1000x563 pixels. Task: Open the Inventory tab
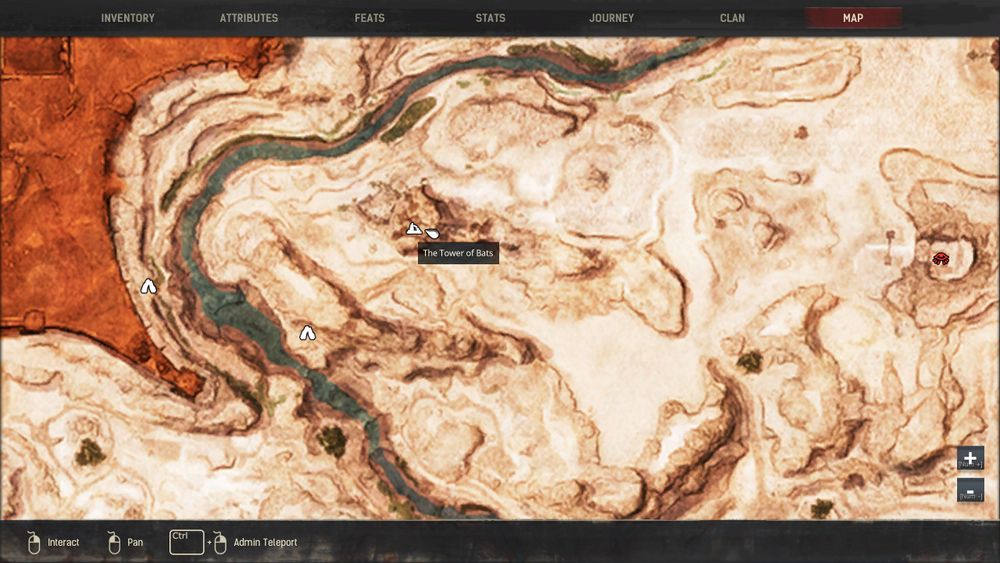pos(127,18)
